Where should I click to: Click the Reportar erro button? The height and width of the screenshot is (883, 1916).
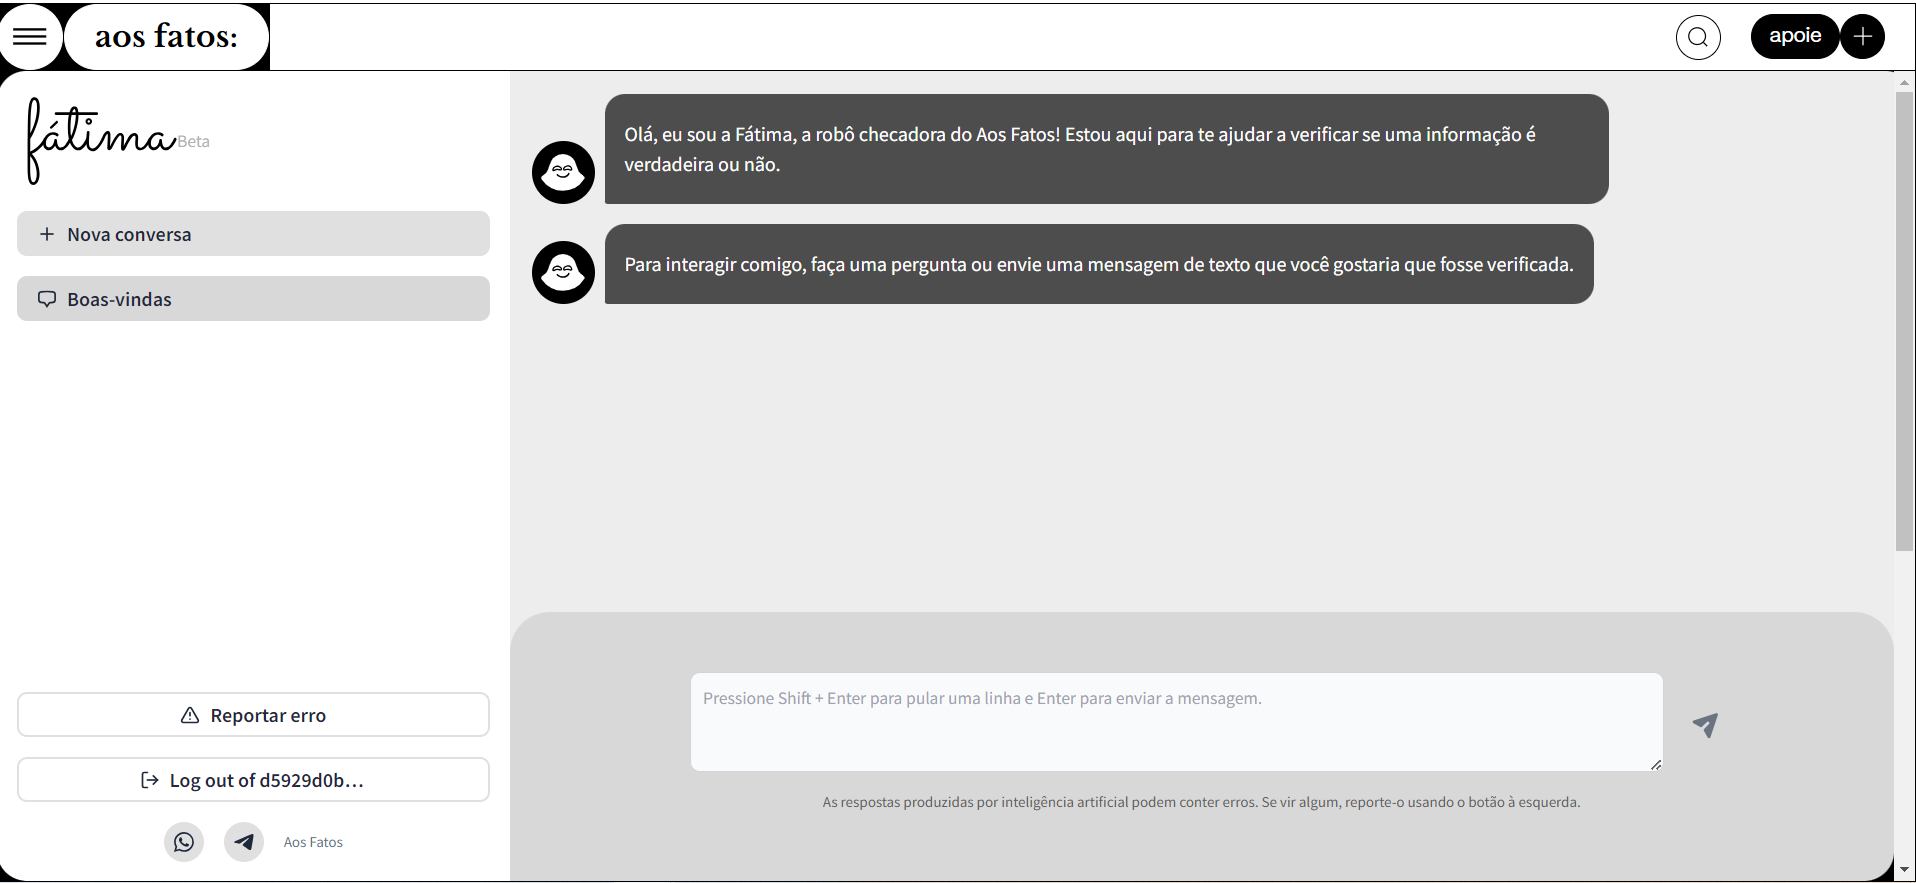pyautogui.click(x=253, y=715)
